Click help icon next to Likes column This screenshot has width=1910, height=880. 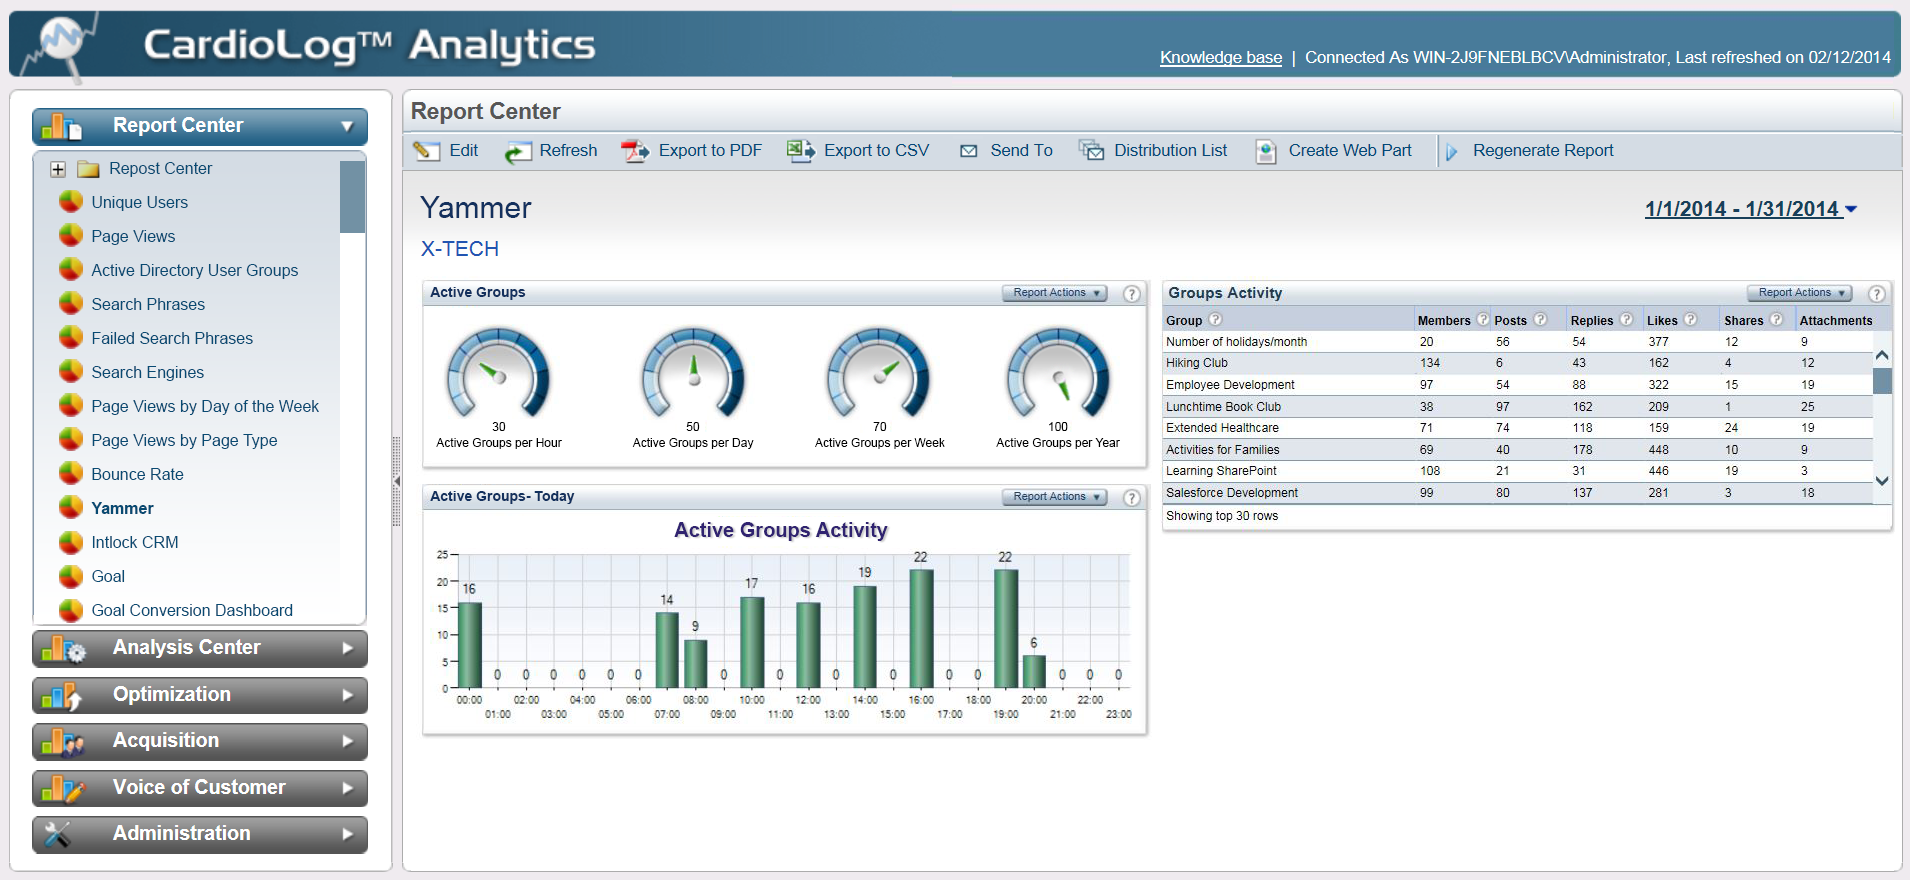(1690, 320)
